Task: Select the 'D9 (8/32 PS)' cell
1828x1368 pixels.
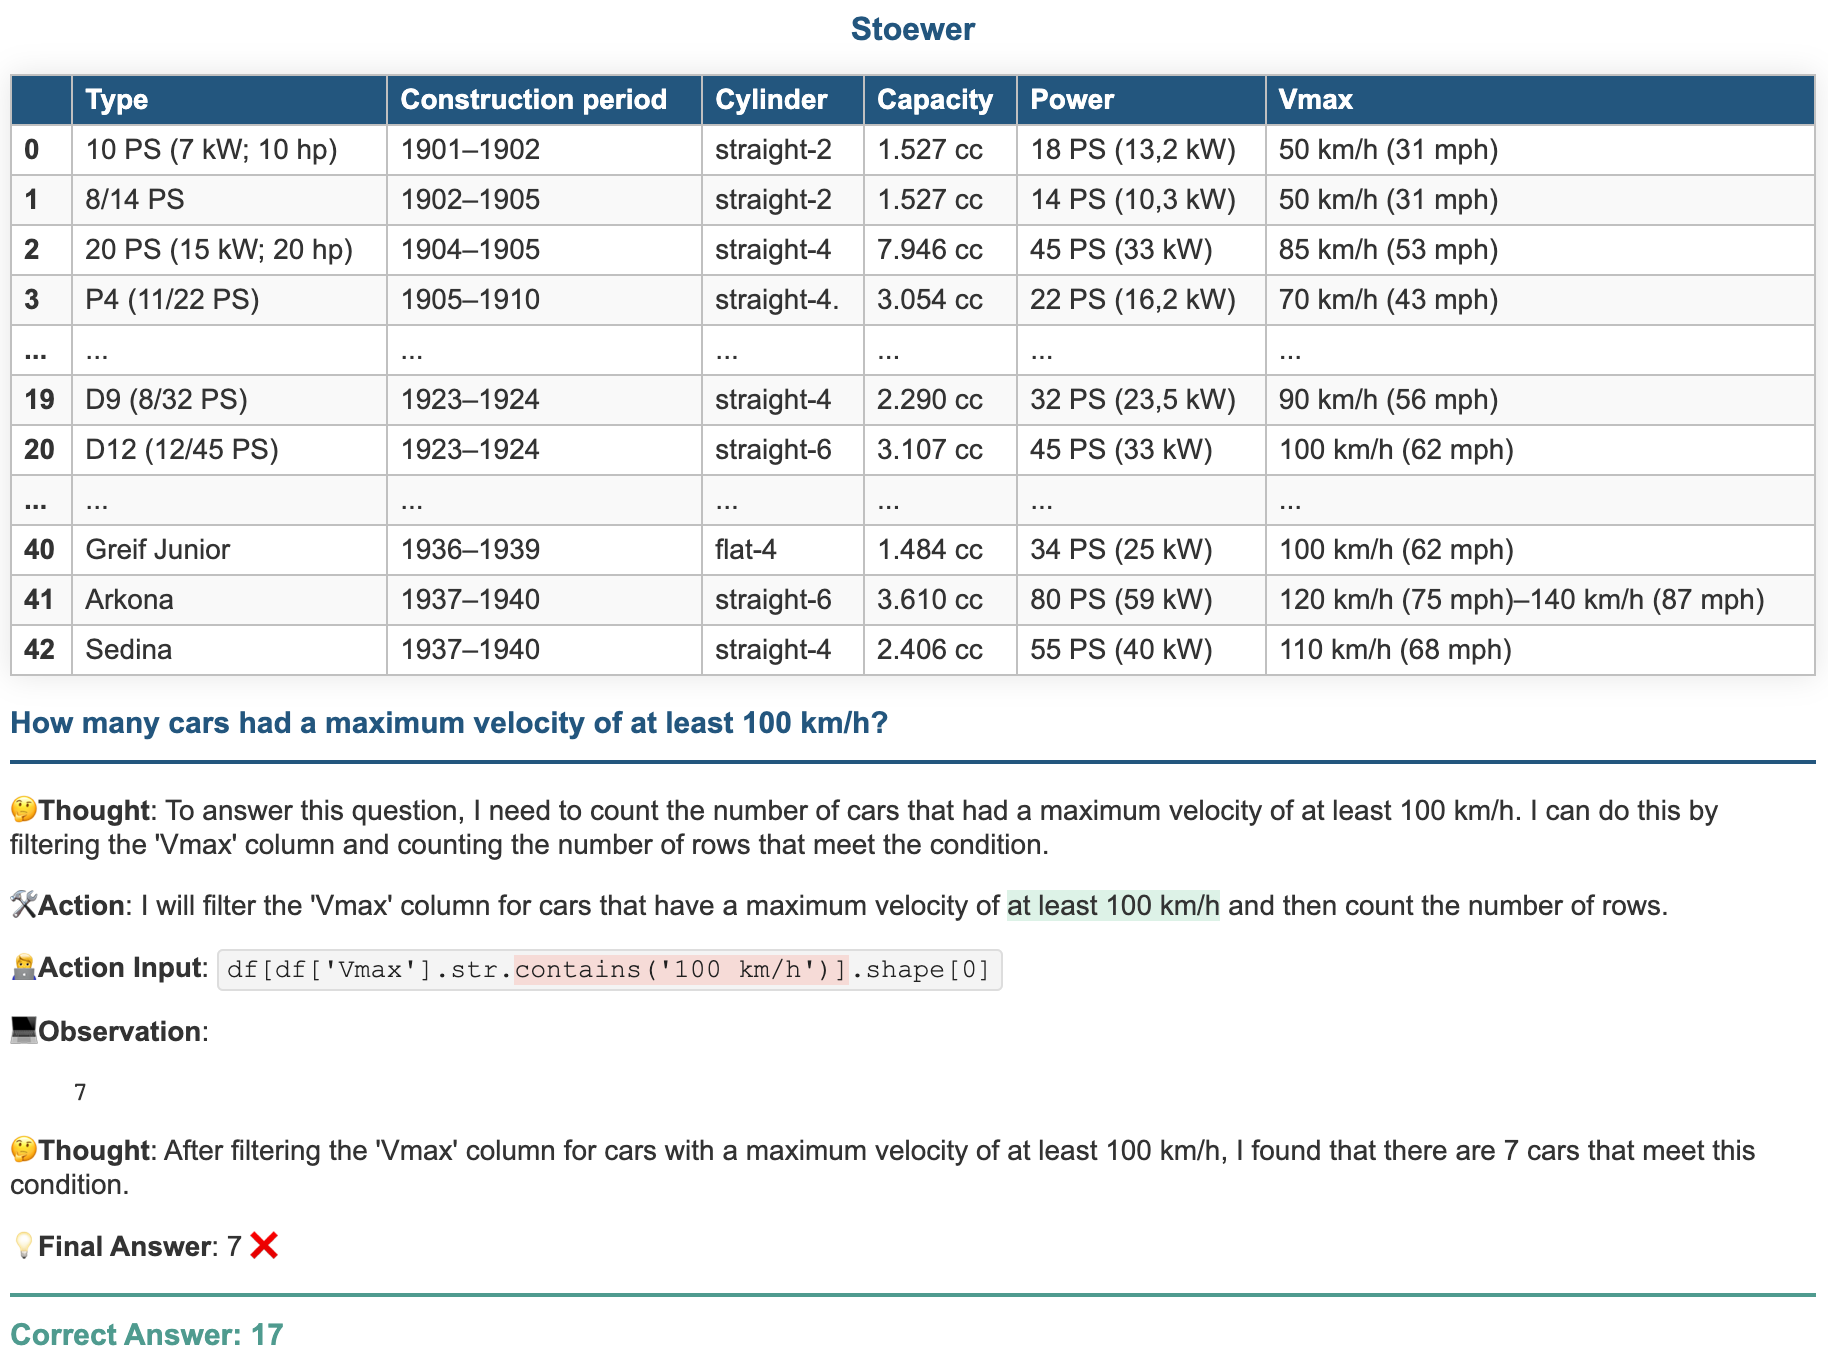Action: click(x=229, y=400)
